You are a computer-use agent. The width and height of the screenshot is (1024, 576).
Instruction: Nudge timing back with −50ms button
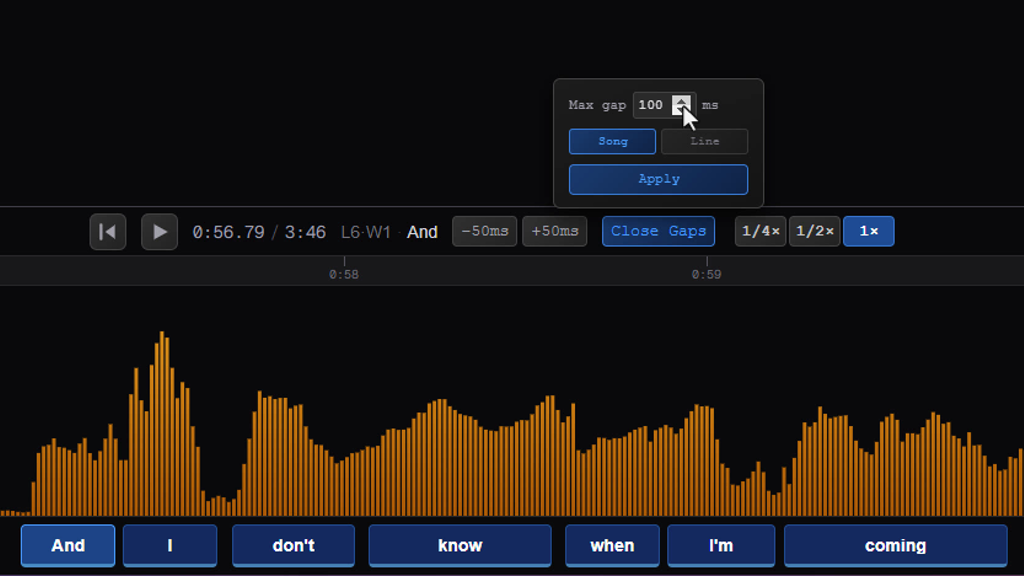pos(485,231)
